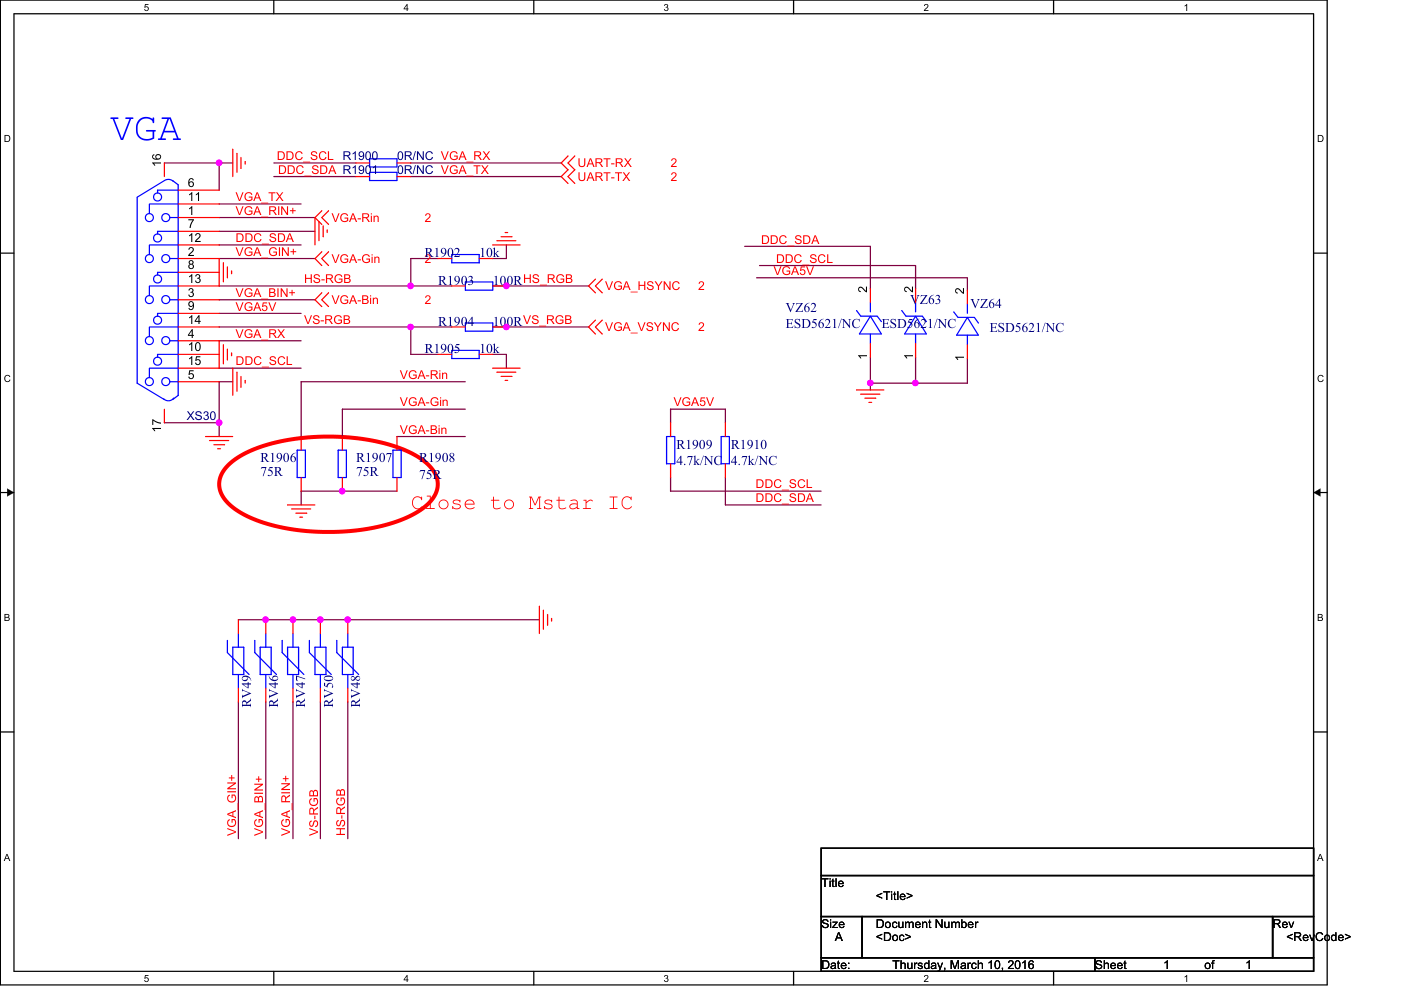The width and height of the screenshot is (1404, 992).
Task: Select the VGA_VSYNC off-page connector
Action: click(641, 327)
